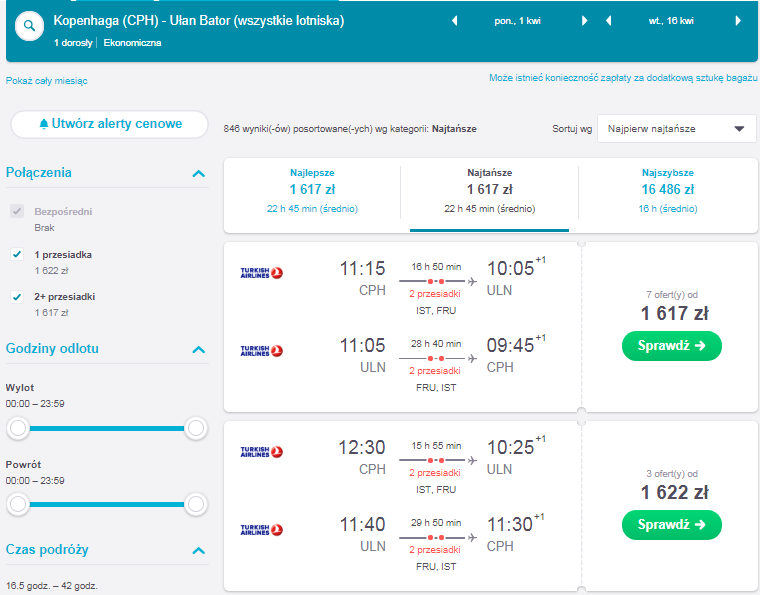The image size is (760, 595).
Task: Click bell icon in price alerts button
Action: coord(44,124)
